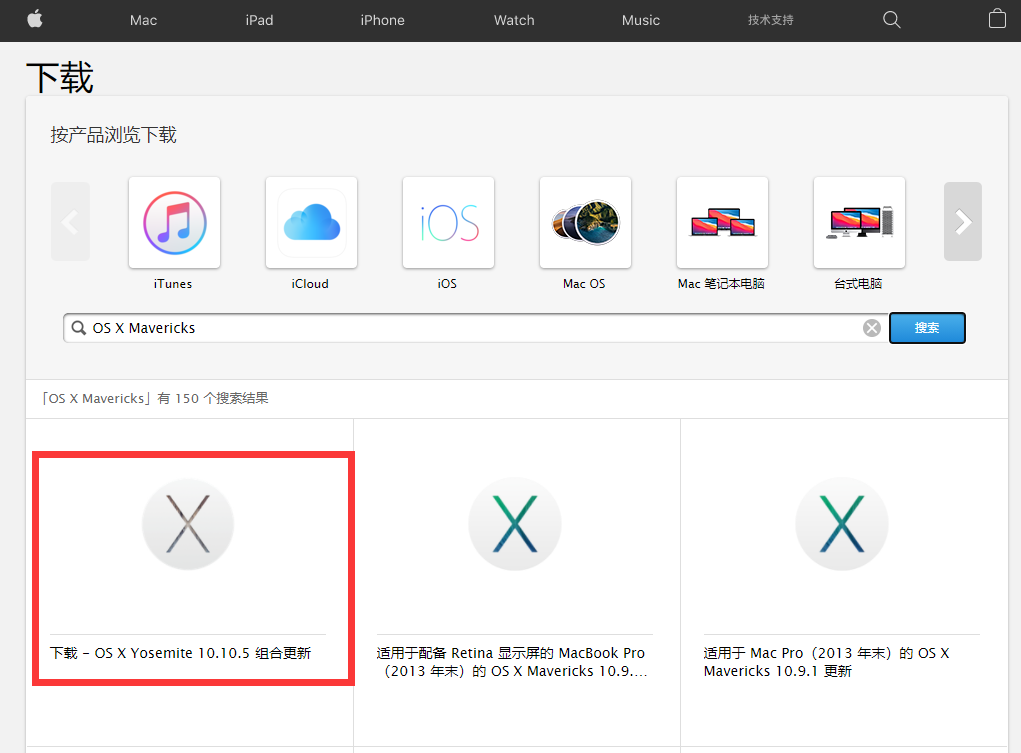Clear the search field with the X button
Screen dimensions: 1021x753
[872, 328]
